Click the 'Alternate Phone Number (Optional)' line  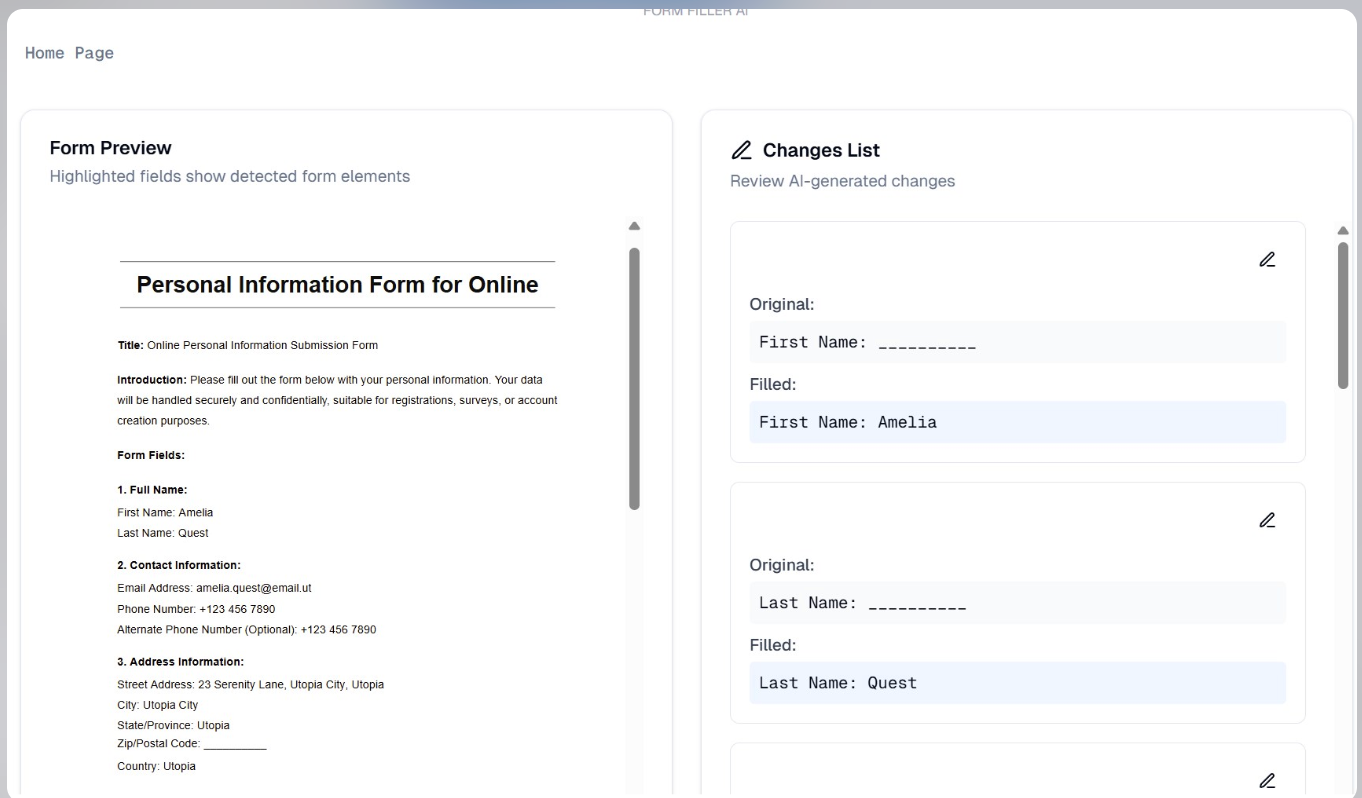(x=247, y=630)
